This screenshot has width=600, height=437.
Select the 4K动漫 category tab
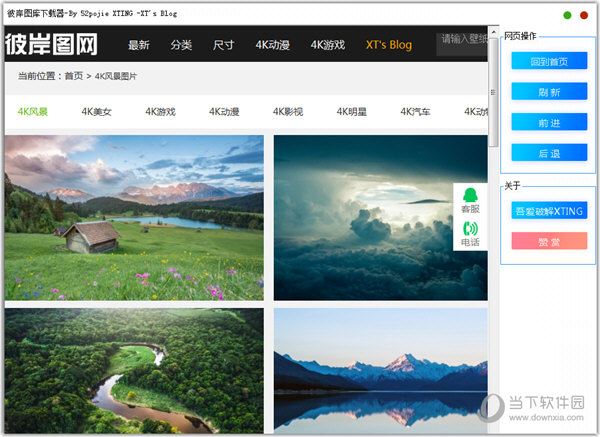tap(224, 112)
